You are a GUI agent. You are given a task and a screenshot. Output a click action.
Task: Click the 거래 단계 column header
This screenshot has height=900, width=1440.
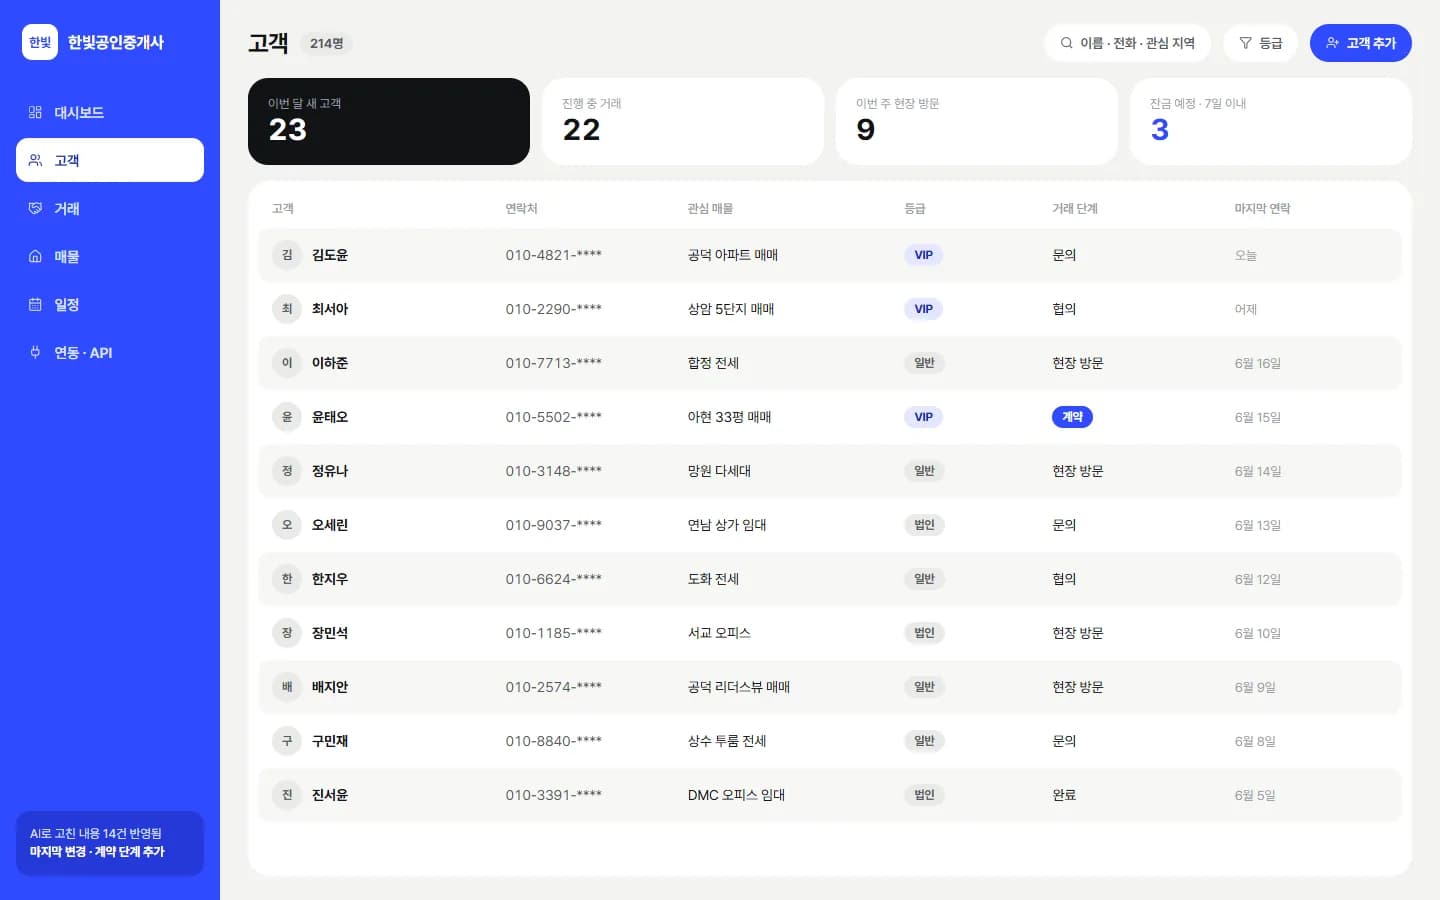point(1075,208)
